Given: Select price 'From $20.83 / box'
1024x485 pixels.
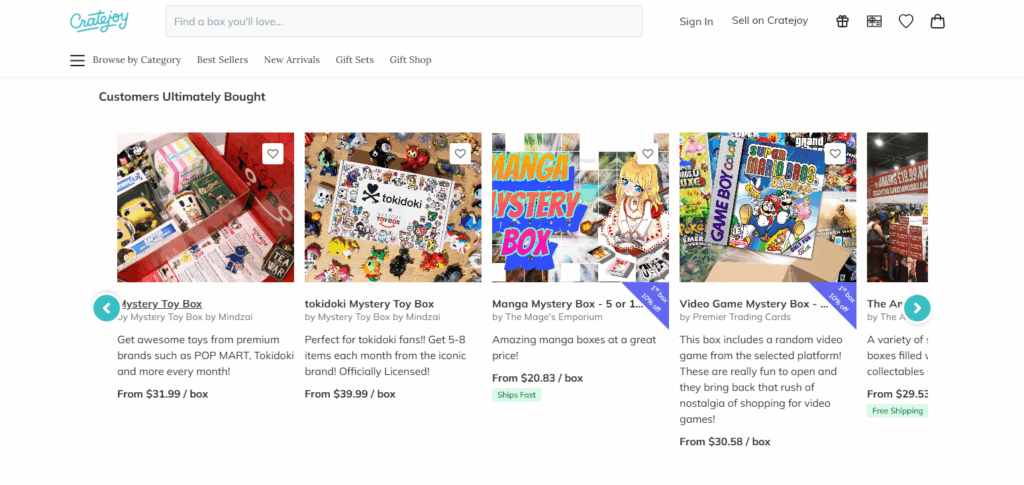Looking at the screenshot, I should tap(537, 378).
